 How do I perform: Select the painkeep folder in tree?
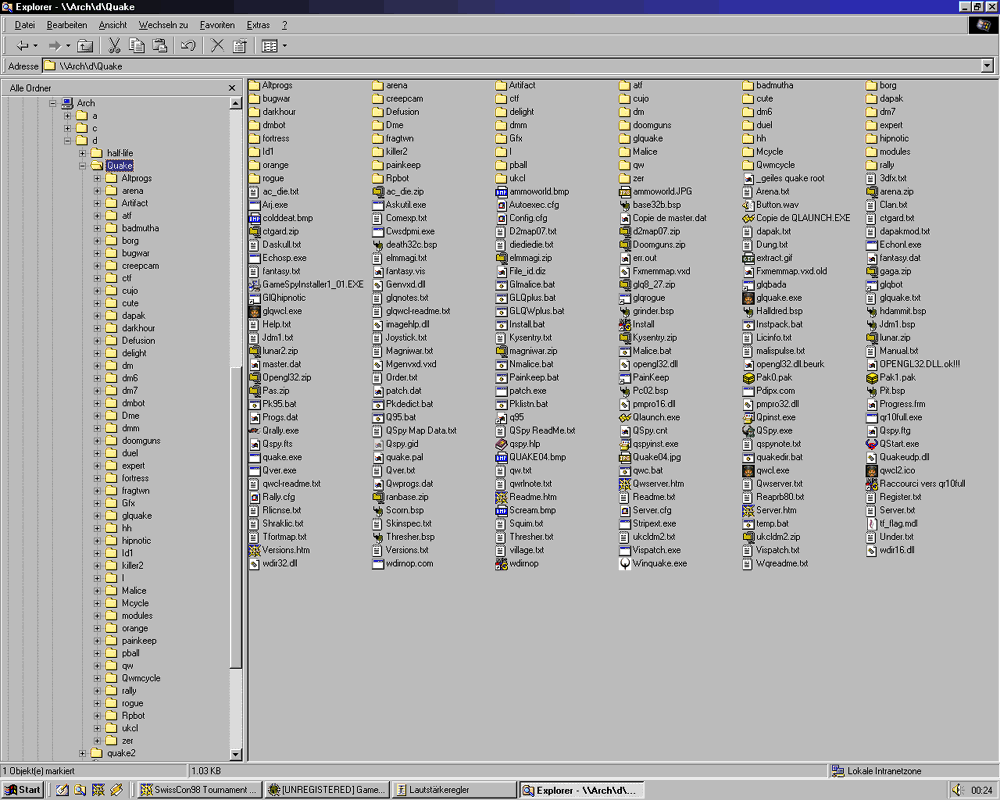139,640
